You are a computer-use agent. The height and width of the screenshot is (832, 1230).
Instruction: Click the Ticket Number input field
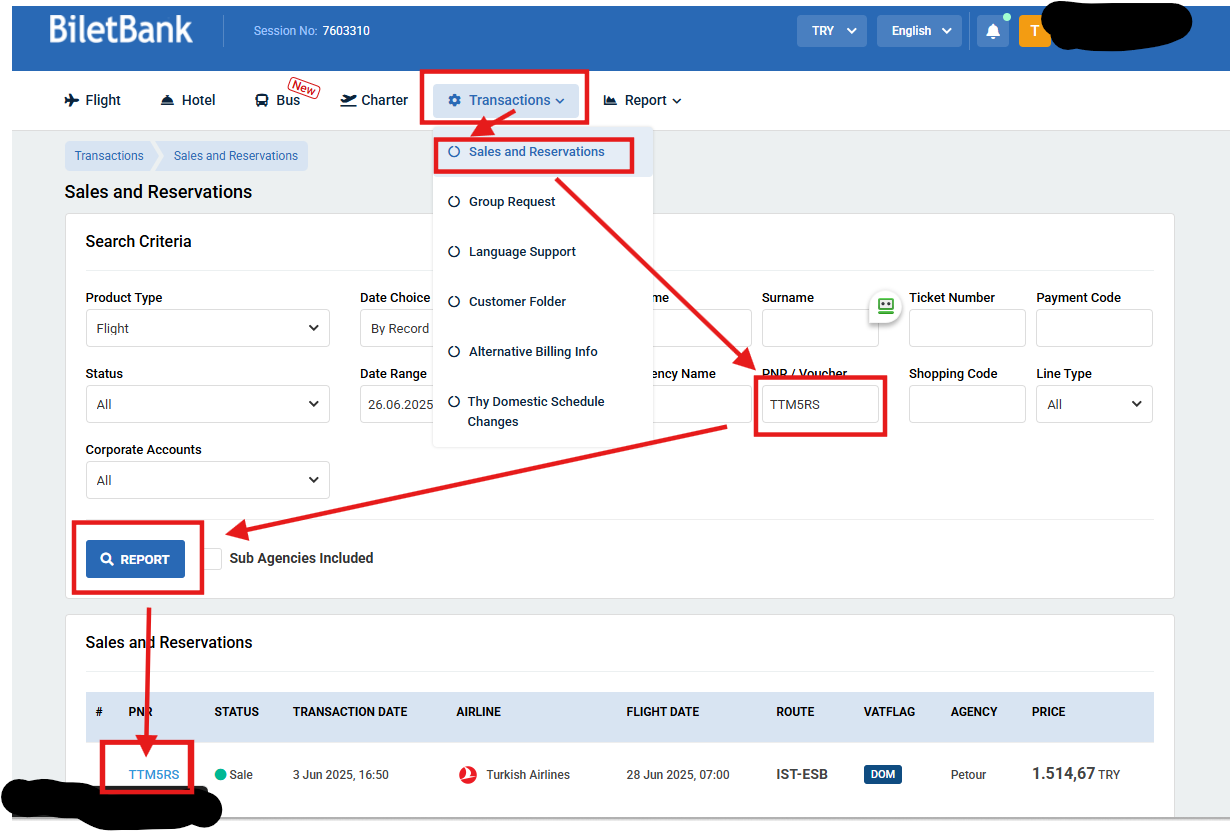(967, 328)
